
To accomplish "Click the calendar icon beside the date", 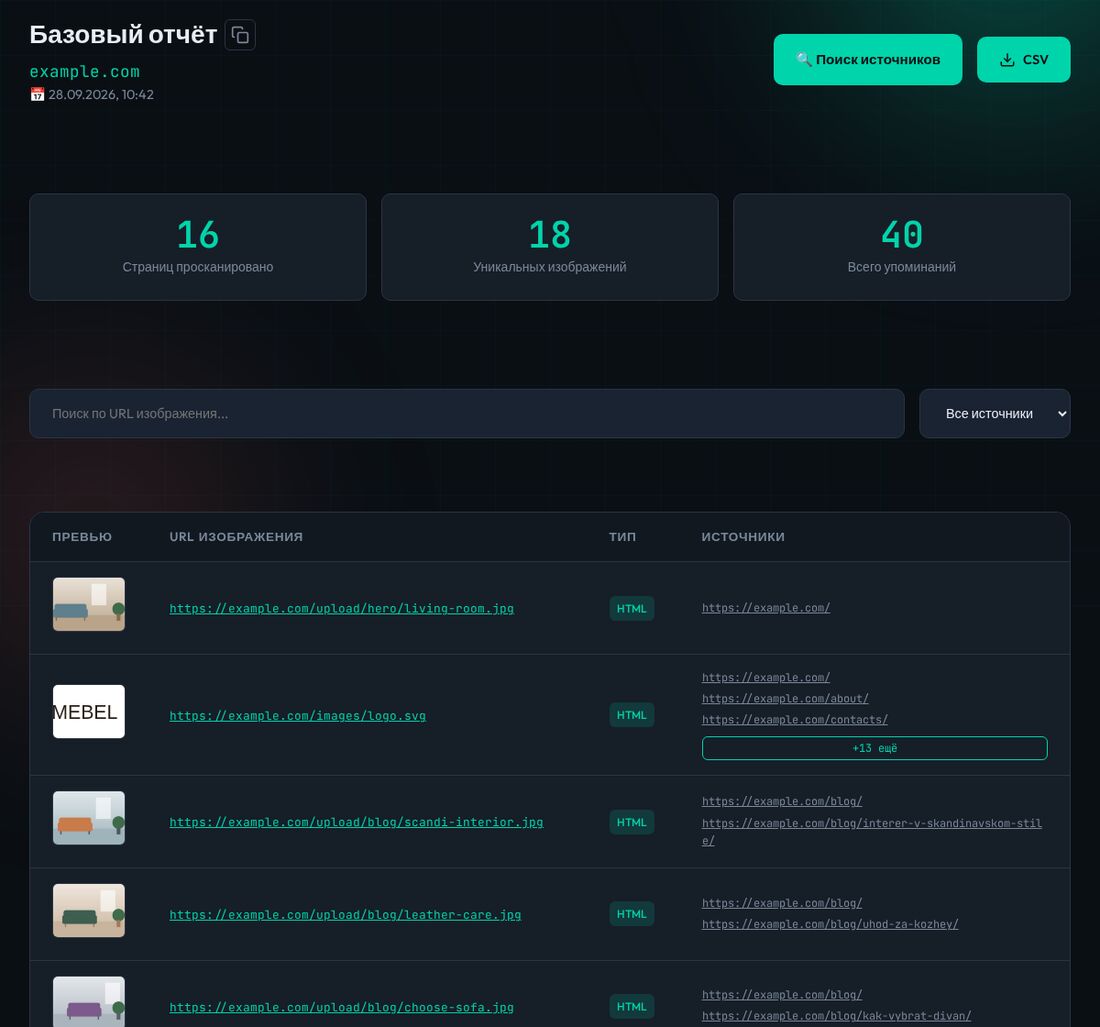I will pos(37,95).
